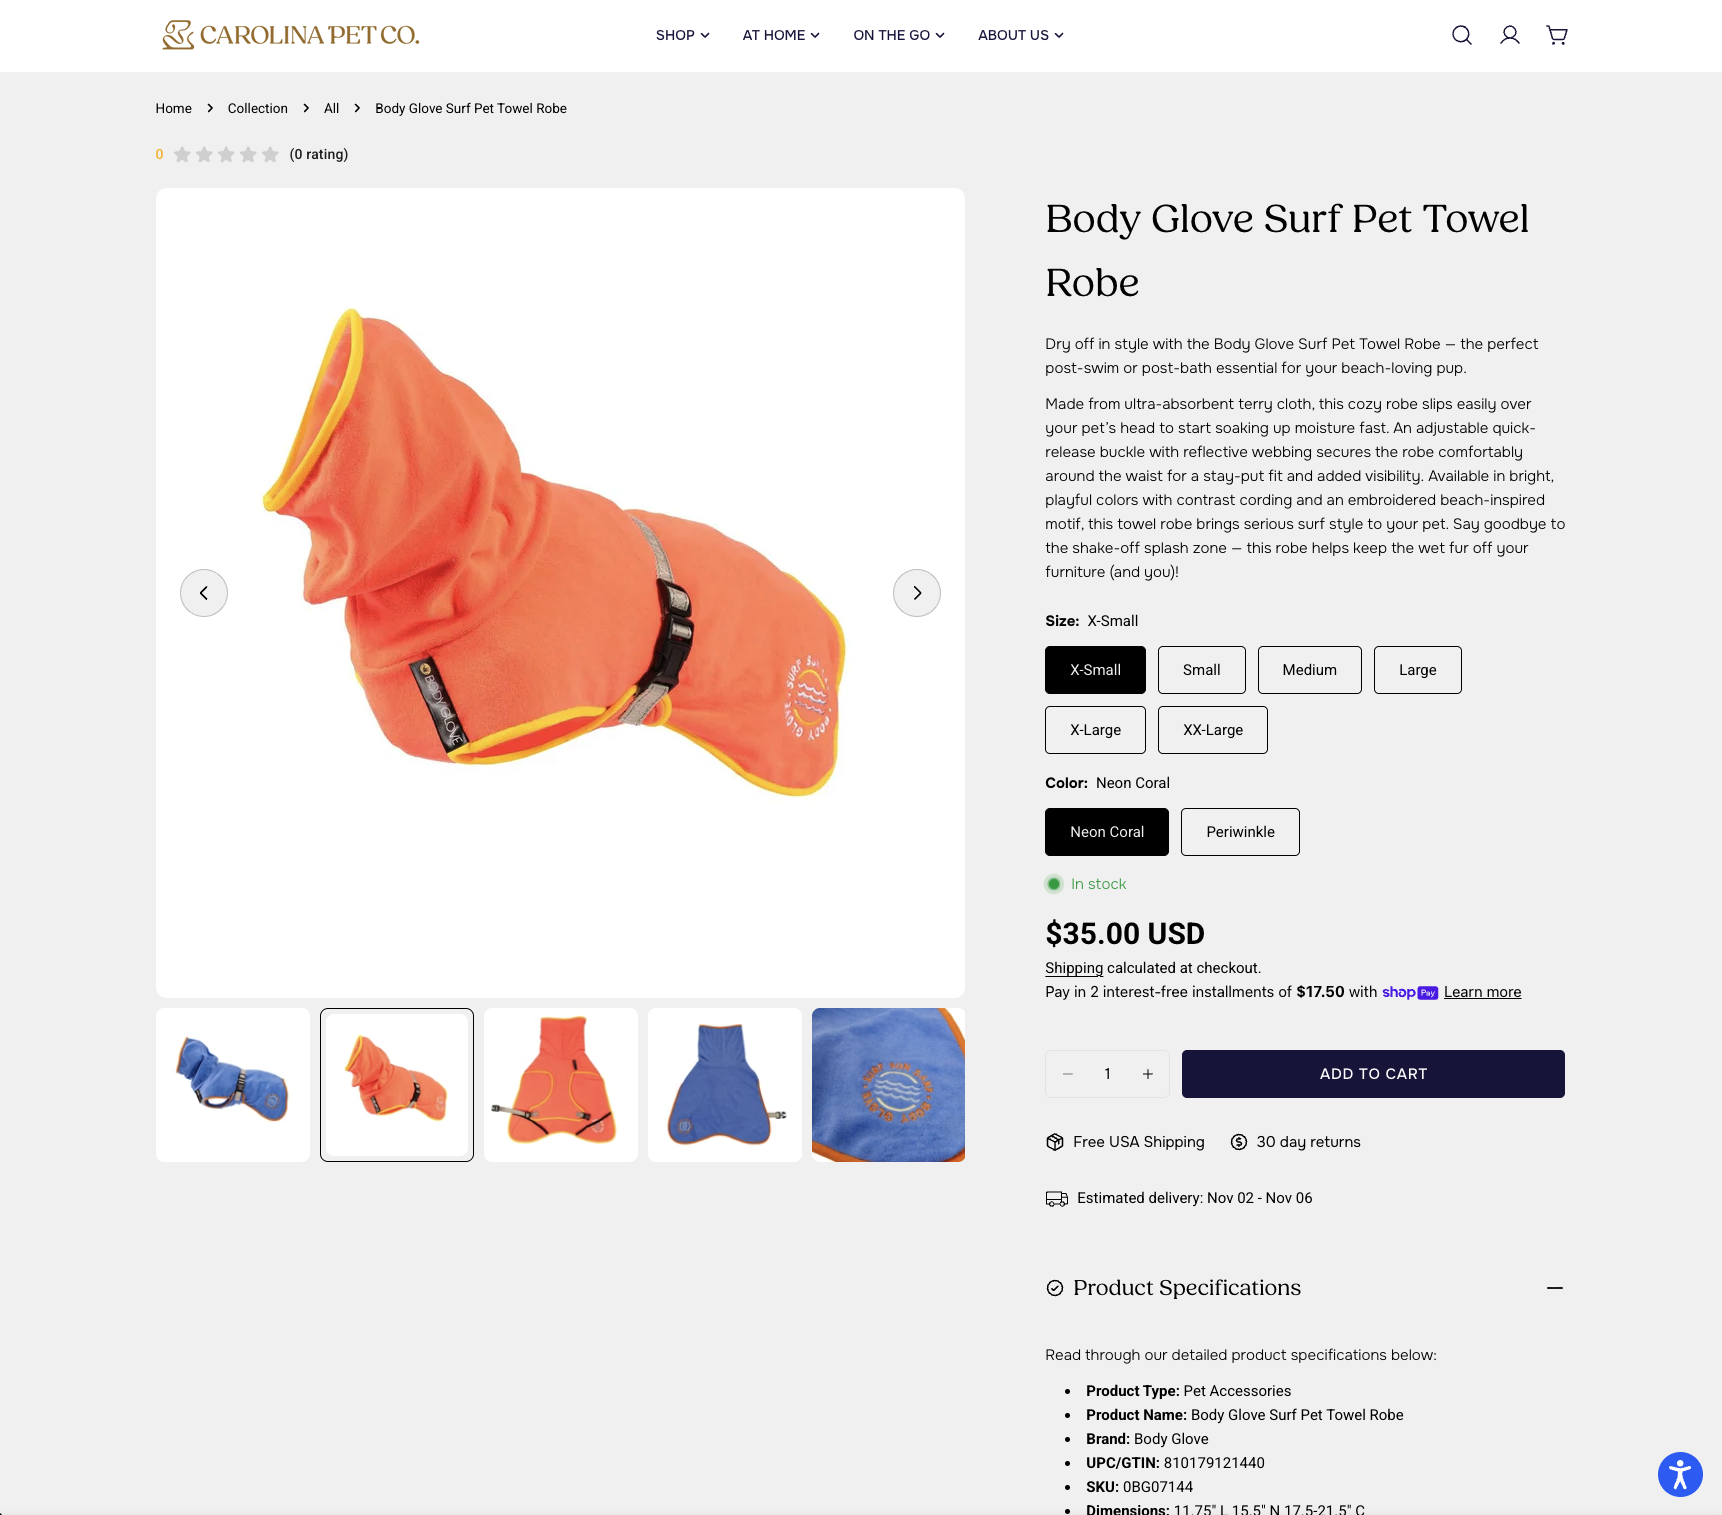Open the search icon in header
This screenshot has width=1722, height=1515.
[1461, 35]
